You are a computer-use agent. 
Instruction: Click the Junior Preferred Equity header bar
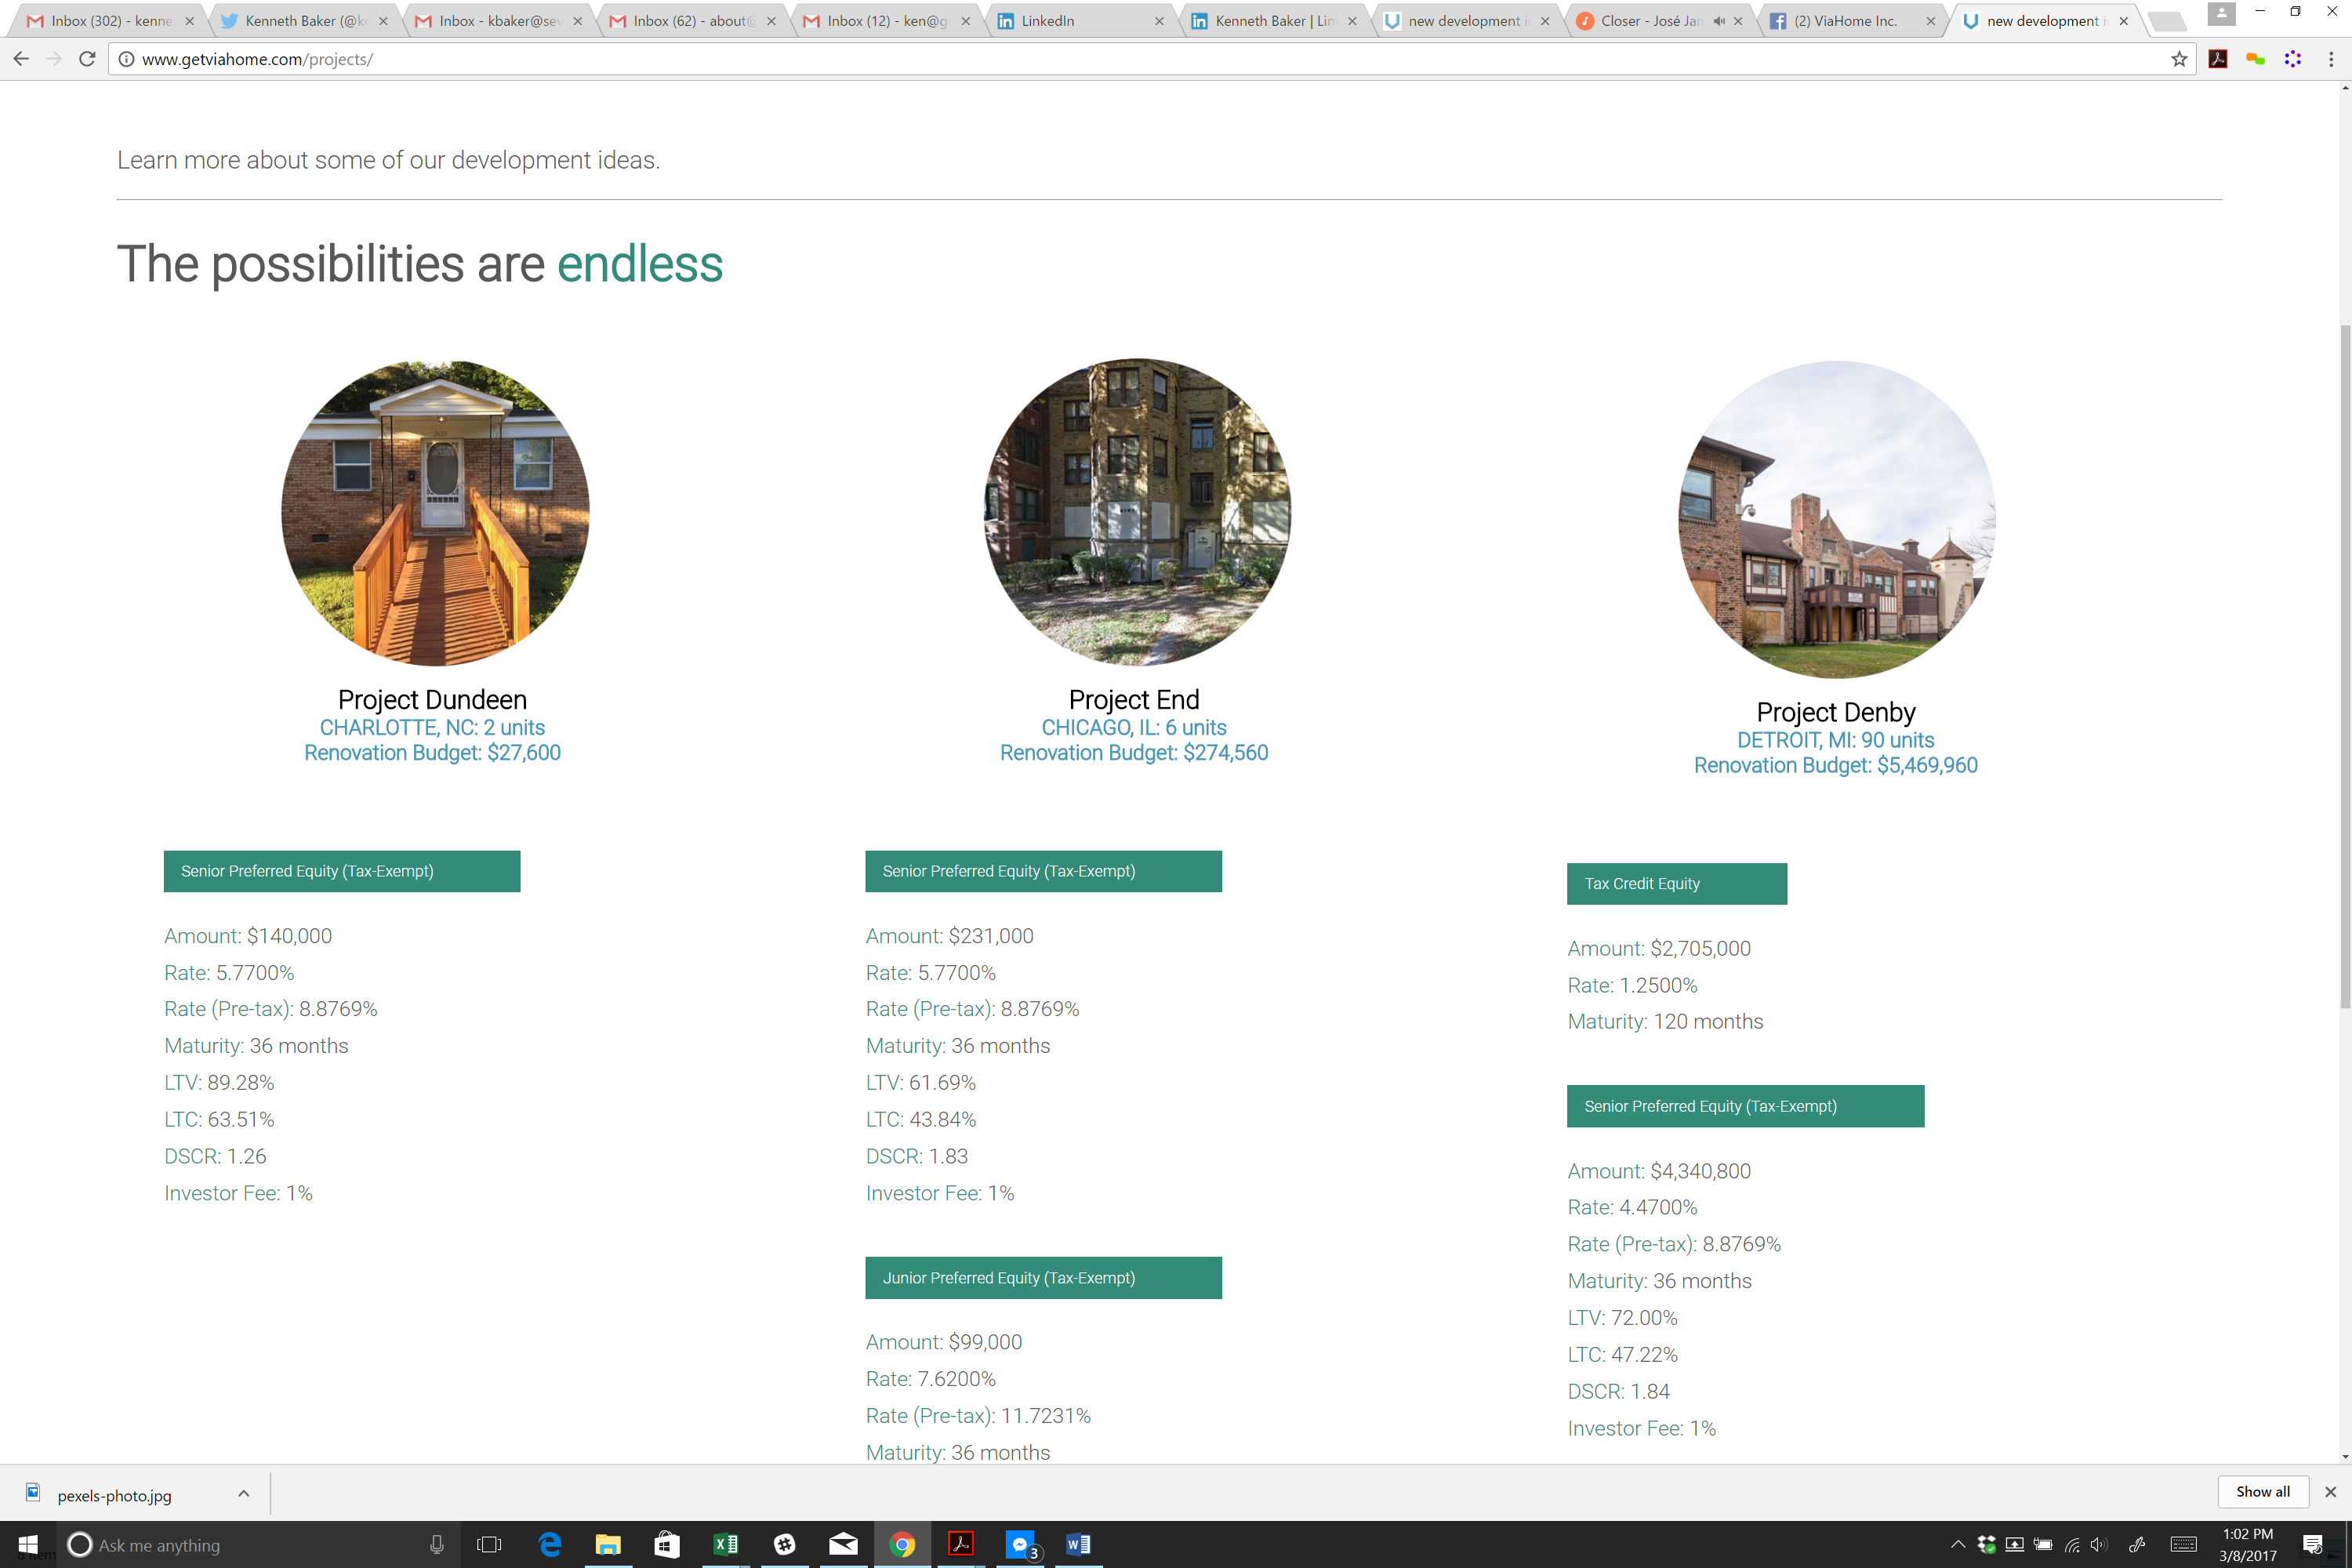pos(1043,1277)
